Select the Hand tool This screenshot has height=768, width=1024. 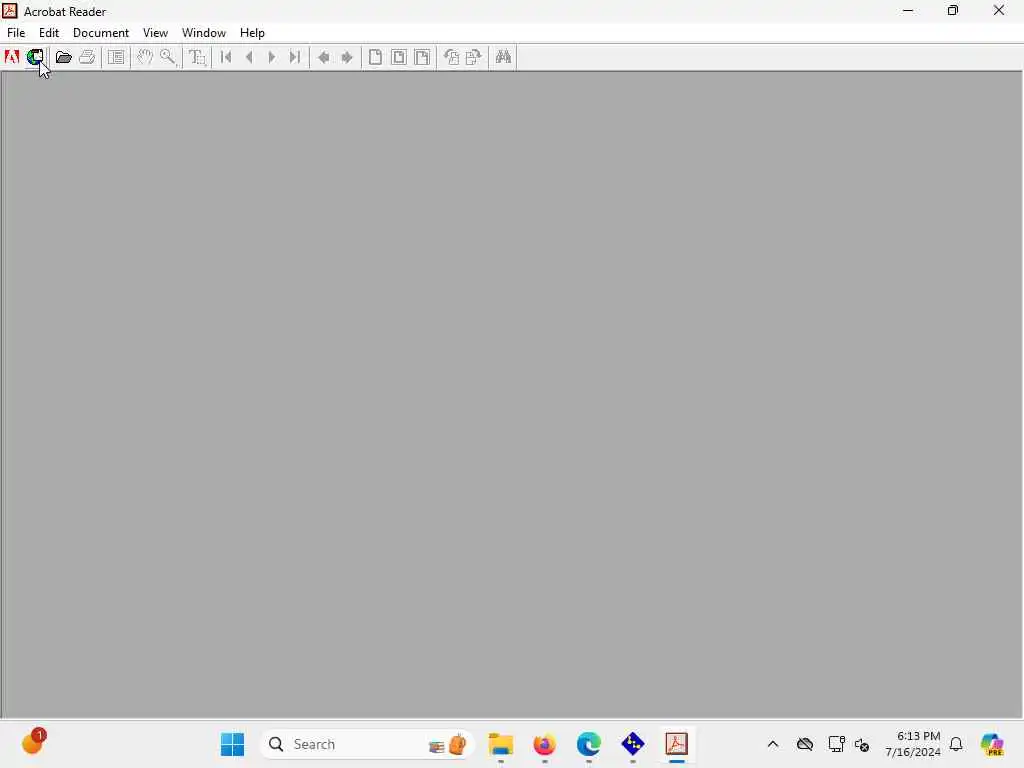[144, 57]
